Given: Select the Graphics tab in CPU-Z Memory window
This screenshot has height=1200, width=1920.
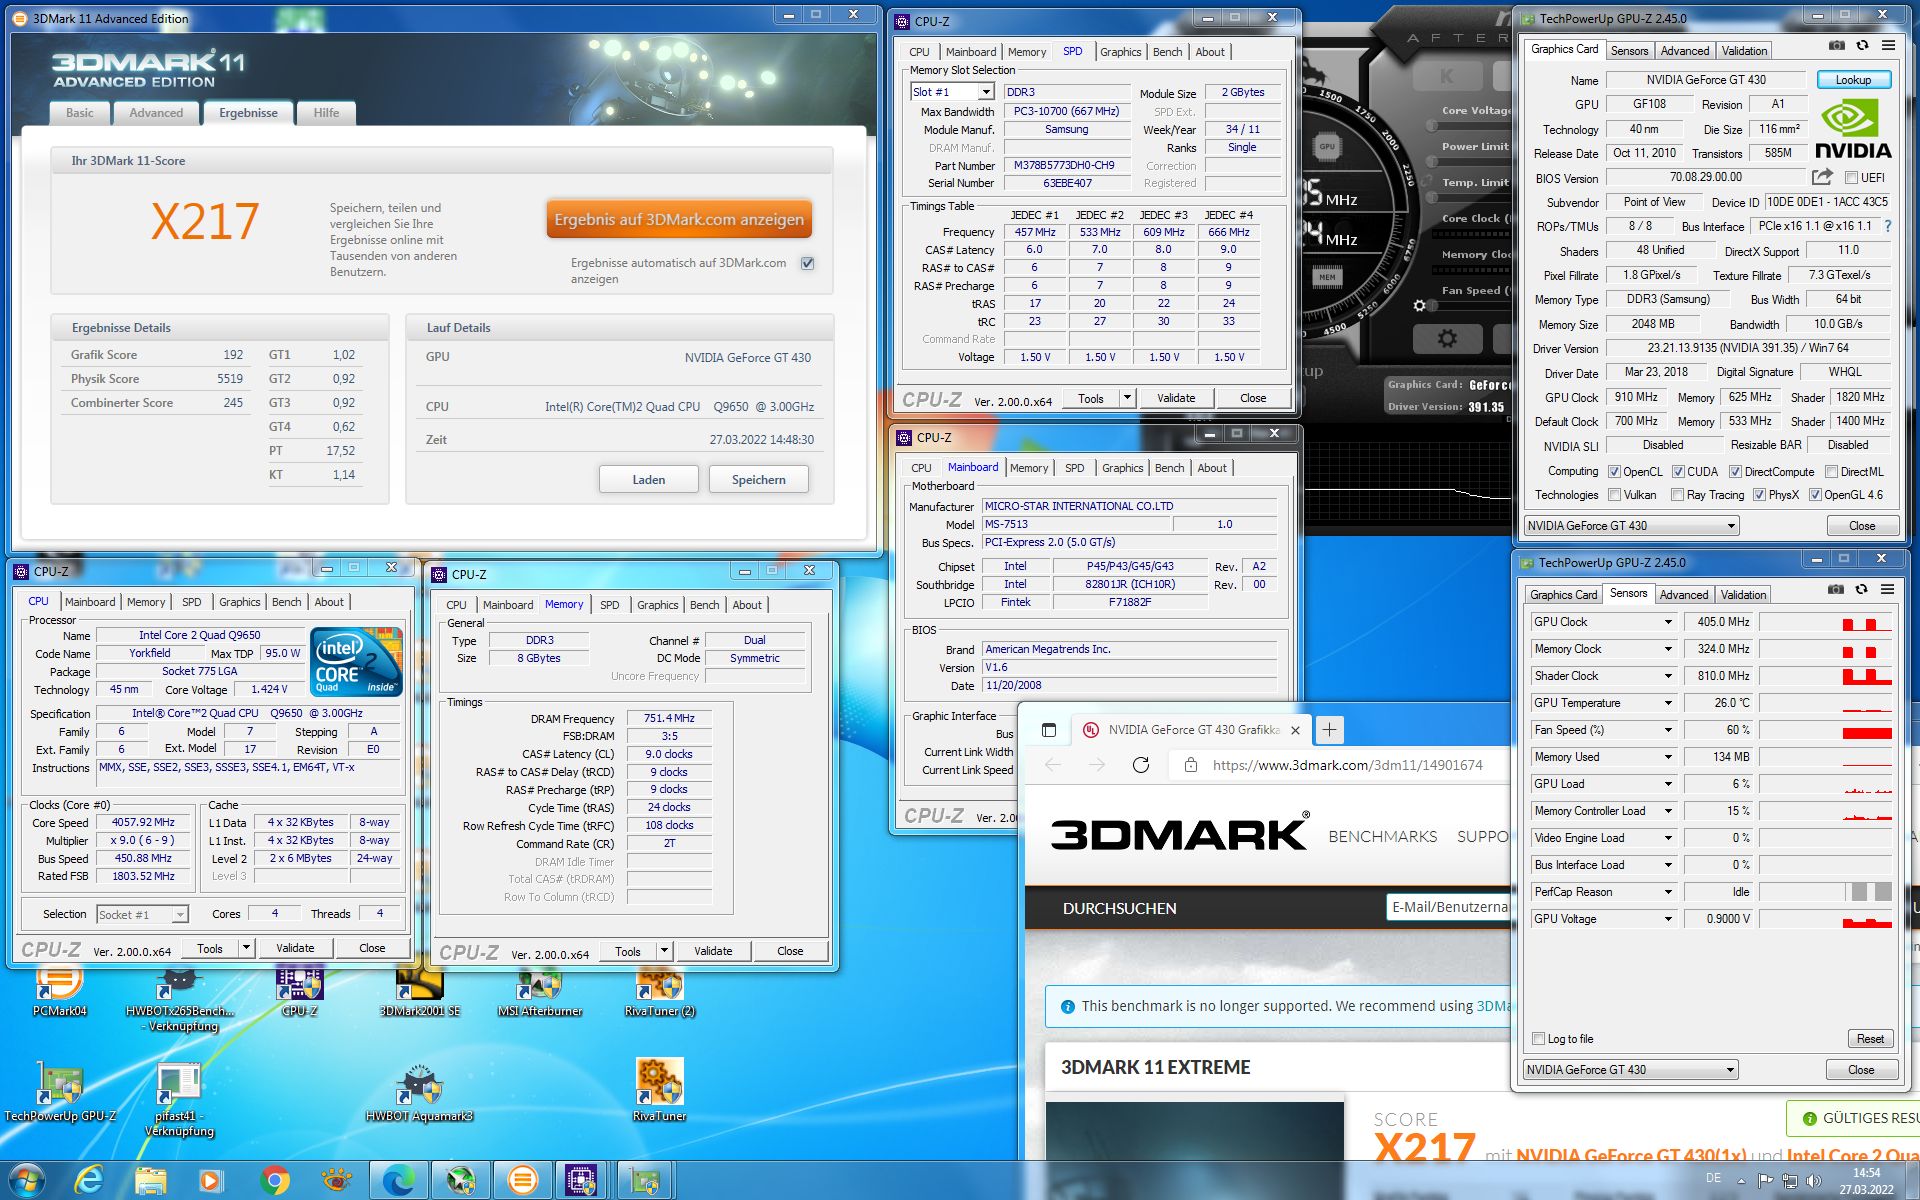Looking at the screenshot, I should click(x=657, y=605).
